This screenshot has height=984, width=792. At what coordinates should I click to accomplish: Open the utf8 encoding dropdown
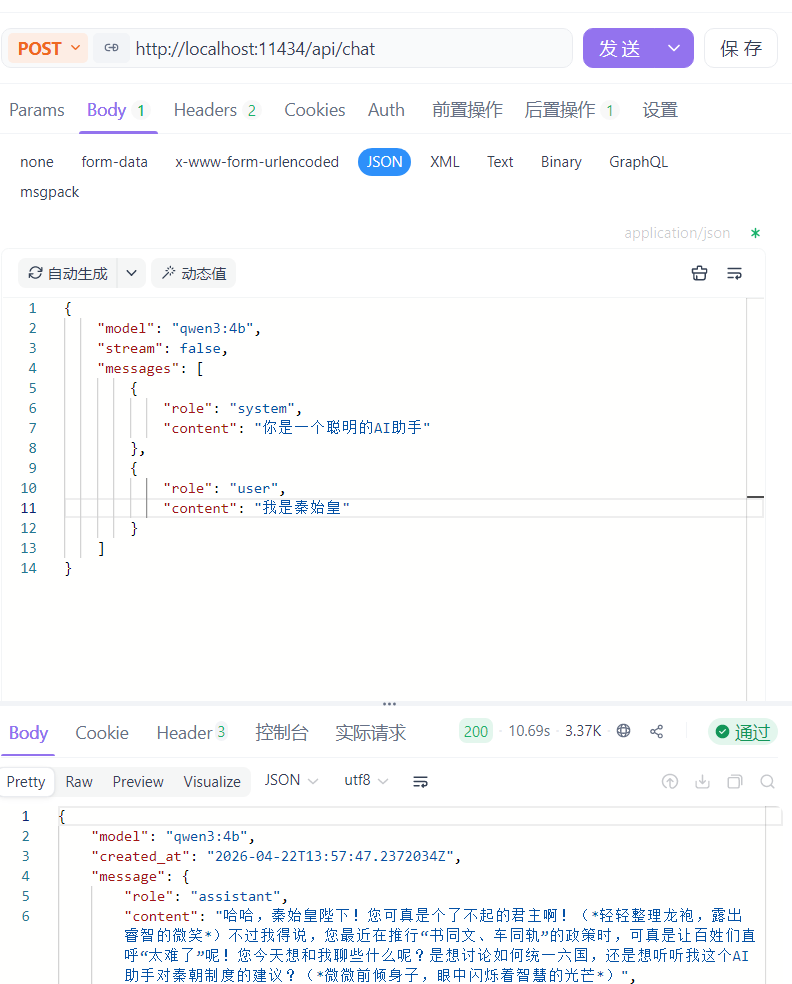pos(367,780)
